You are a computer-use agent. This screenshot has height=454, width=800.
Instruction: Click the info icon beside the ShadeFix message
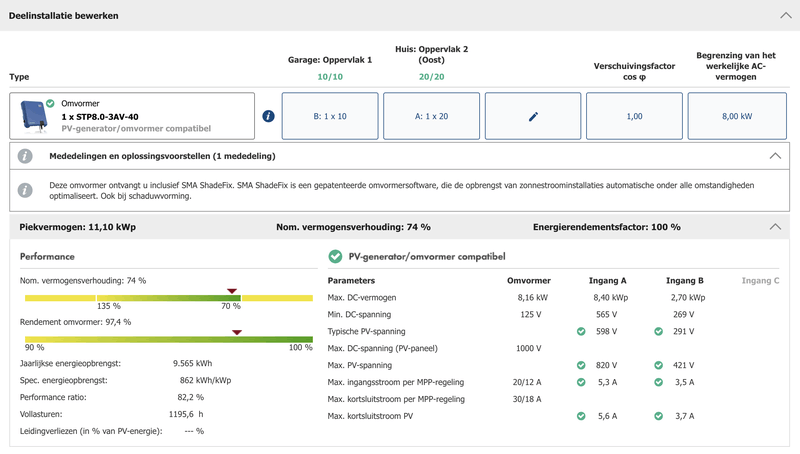coord(26,190)
